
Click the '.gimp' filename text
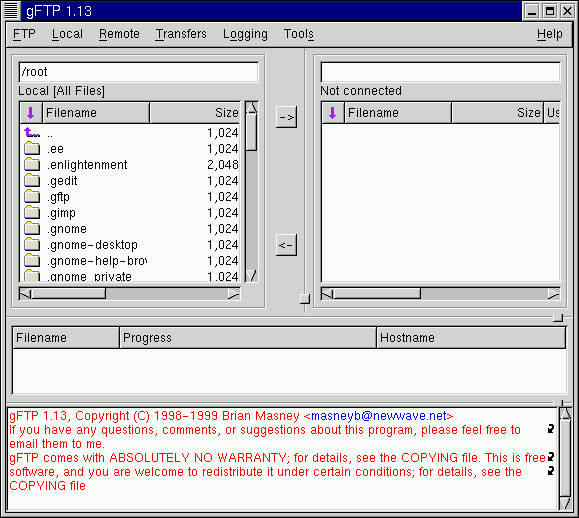point(61,213)
